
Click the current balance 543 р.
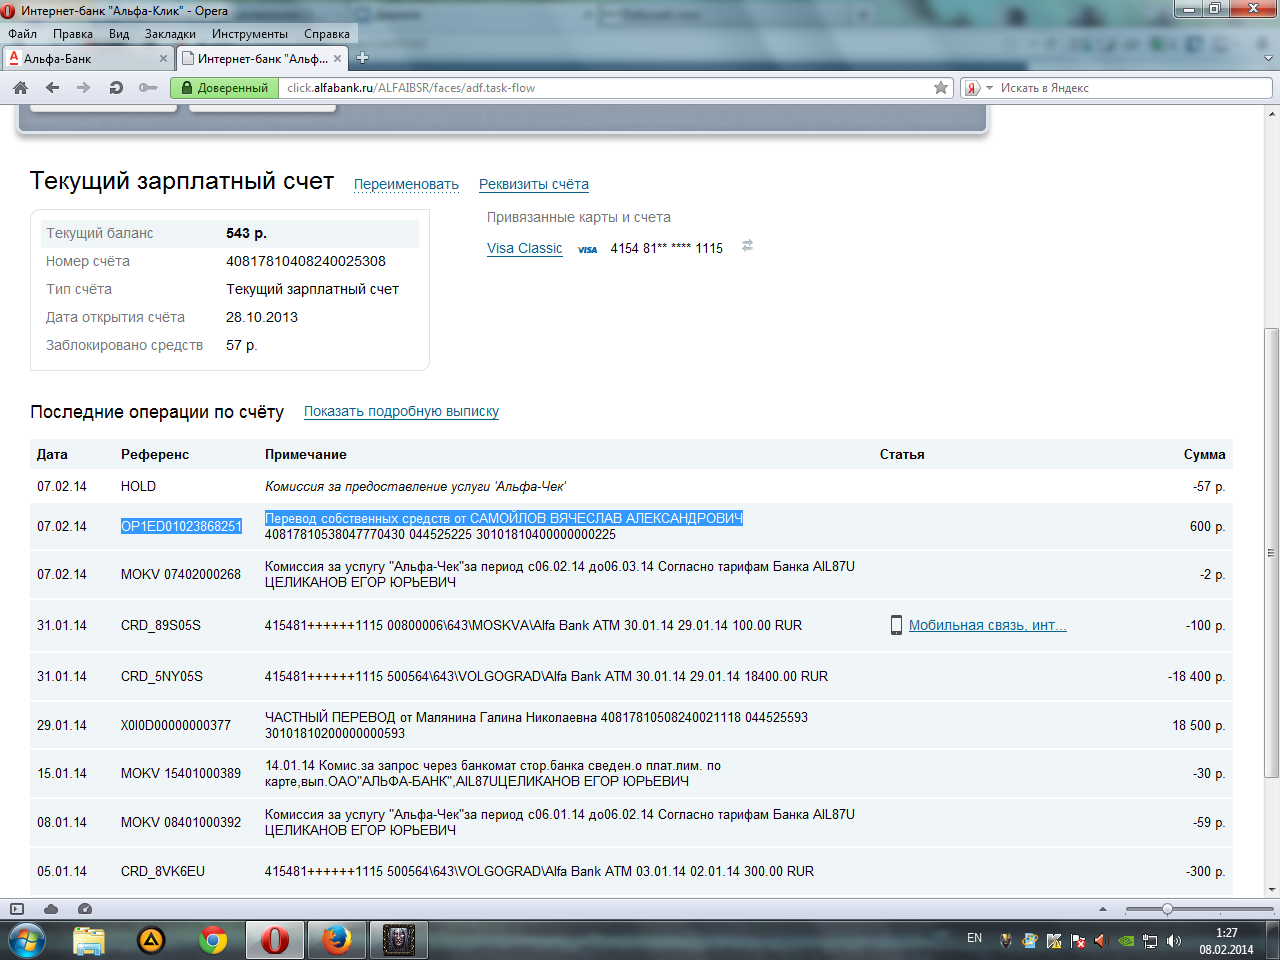246,233
